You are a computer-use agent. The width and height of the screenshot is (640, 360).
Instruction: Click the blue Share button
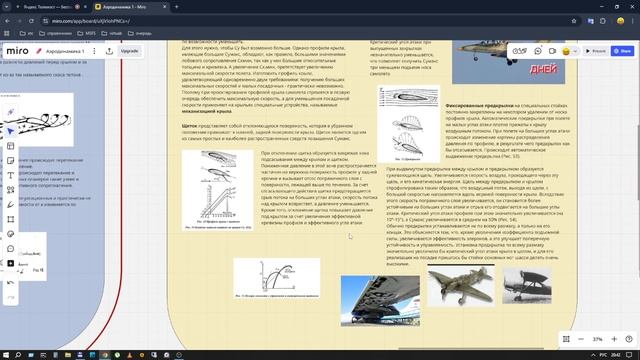(623, 51)
